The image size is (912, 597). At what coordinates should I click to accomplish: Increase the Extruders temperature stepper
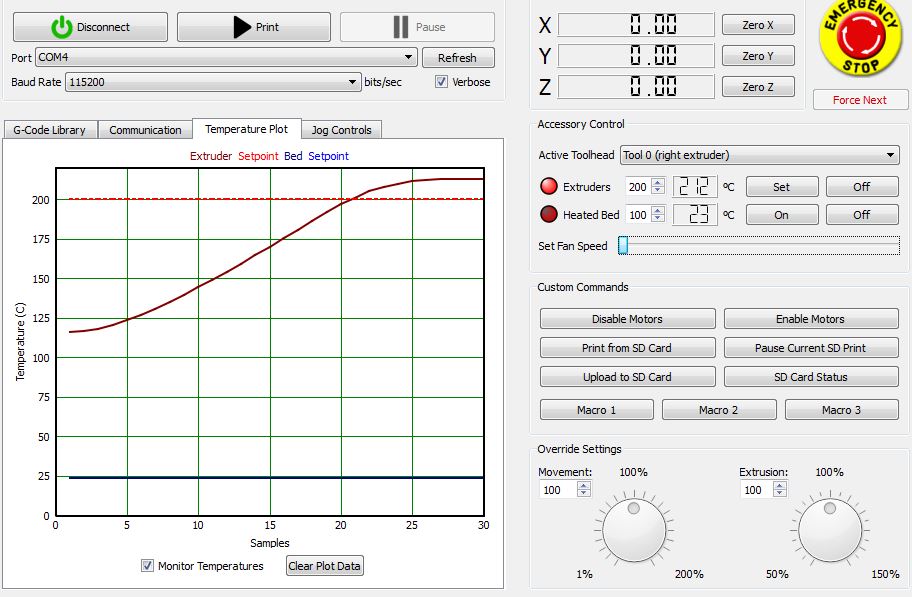click(657, 182)
